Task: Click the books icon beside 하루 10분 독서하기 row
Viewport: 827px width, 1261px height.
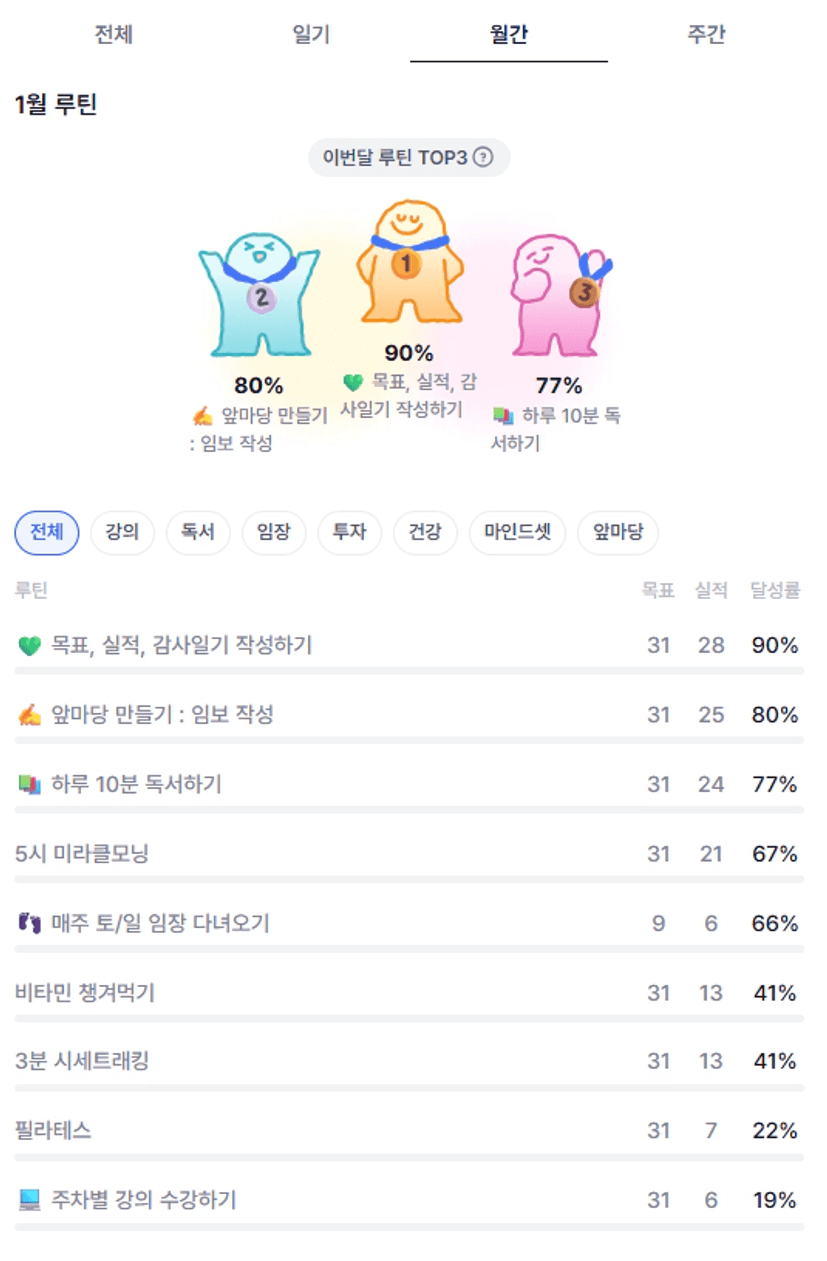Action: [x=29, y=785]
